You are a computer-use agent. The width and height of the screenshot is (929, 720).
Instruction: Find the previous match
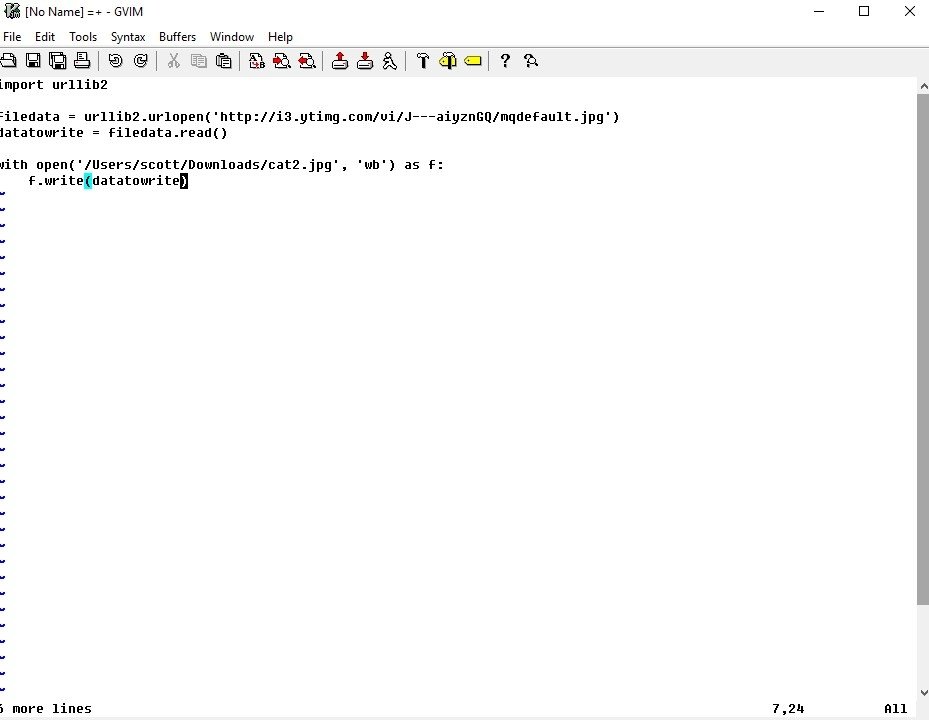point(306,60)
